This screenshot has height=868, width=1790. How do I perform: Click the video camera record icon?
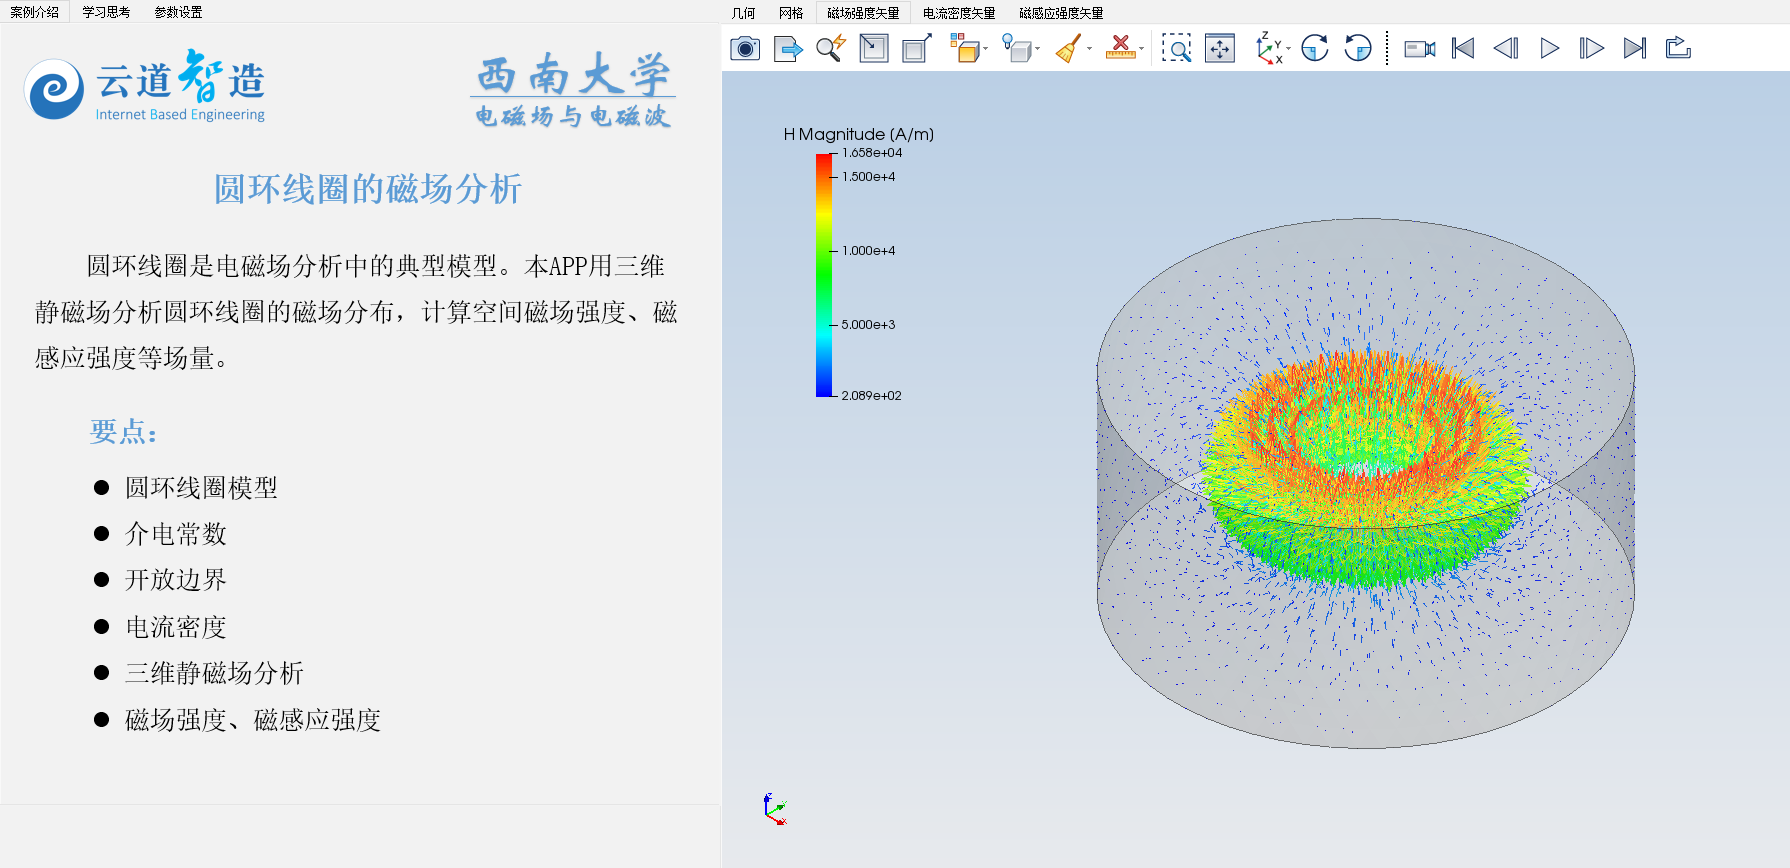(x=1420, y=48)
